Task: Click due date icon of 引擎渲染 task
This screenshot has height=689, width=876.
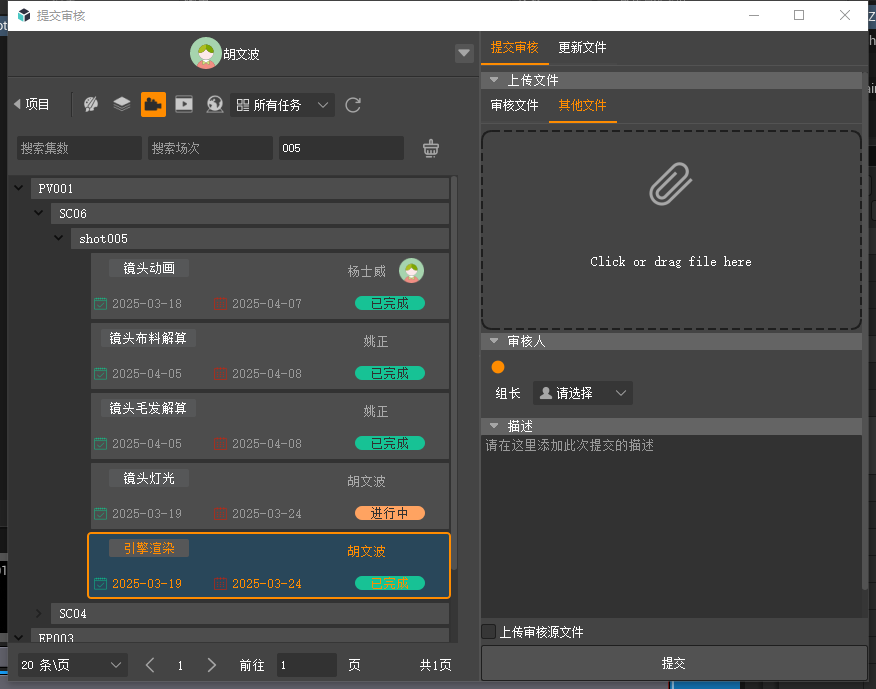Action: coord(220,584)
